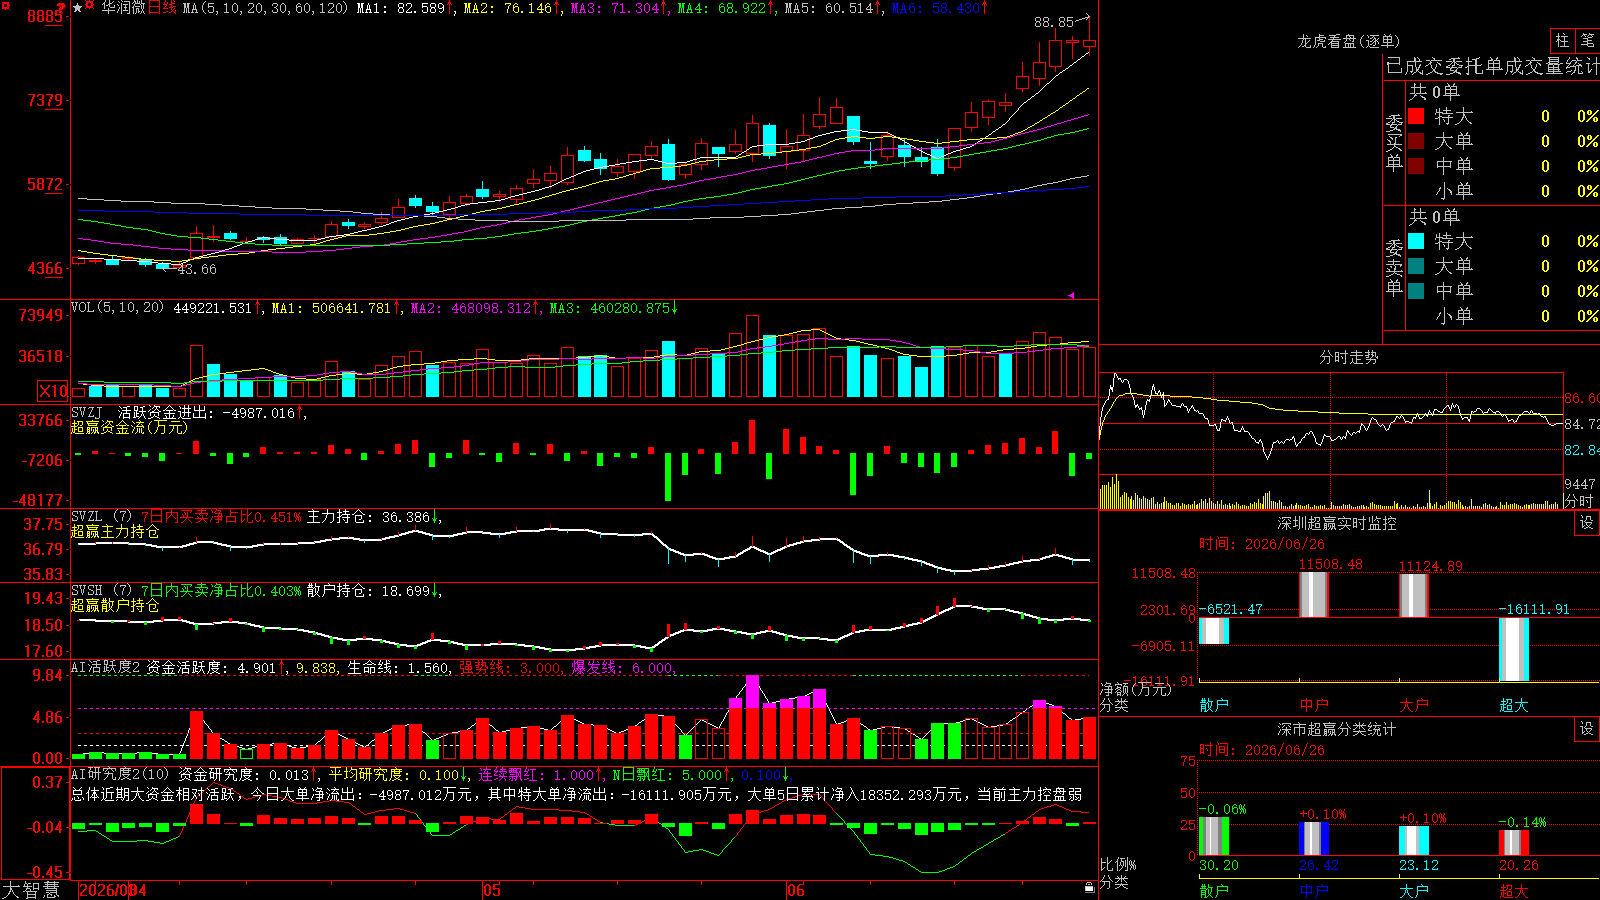
Task: Click the cyan 特大 sell-order color swatch
Action: tap(1416, 241)
